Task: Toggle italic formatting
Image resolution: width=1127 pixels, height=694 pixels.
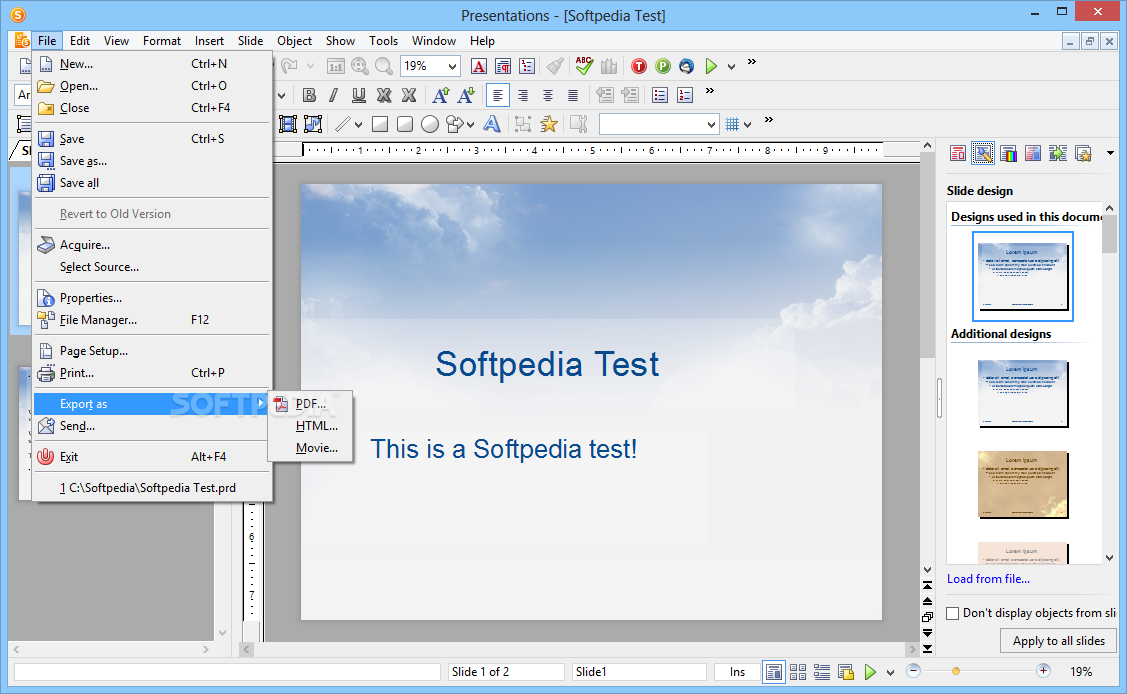Action: (333, 96)
